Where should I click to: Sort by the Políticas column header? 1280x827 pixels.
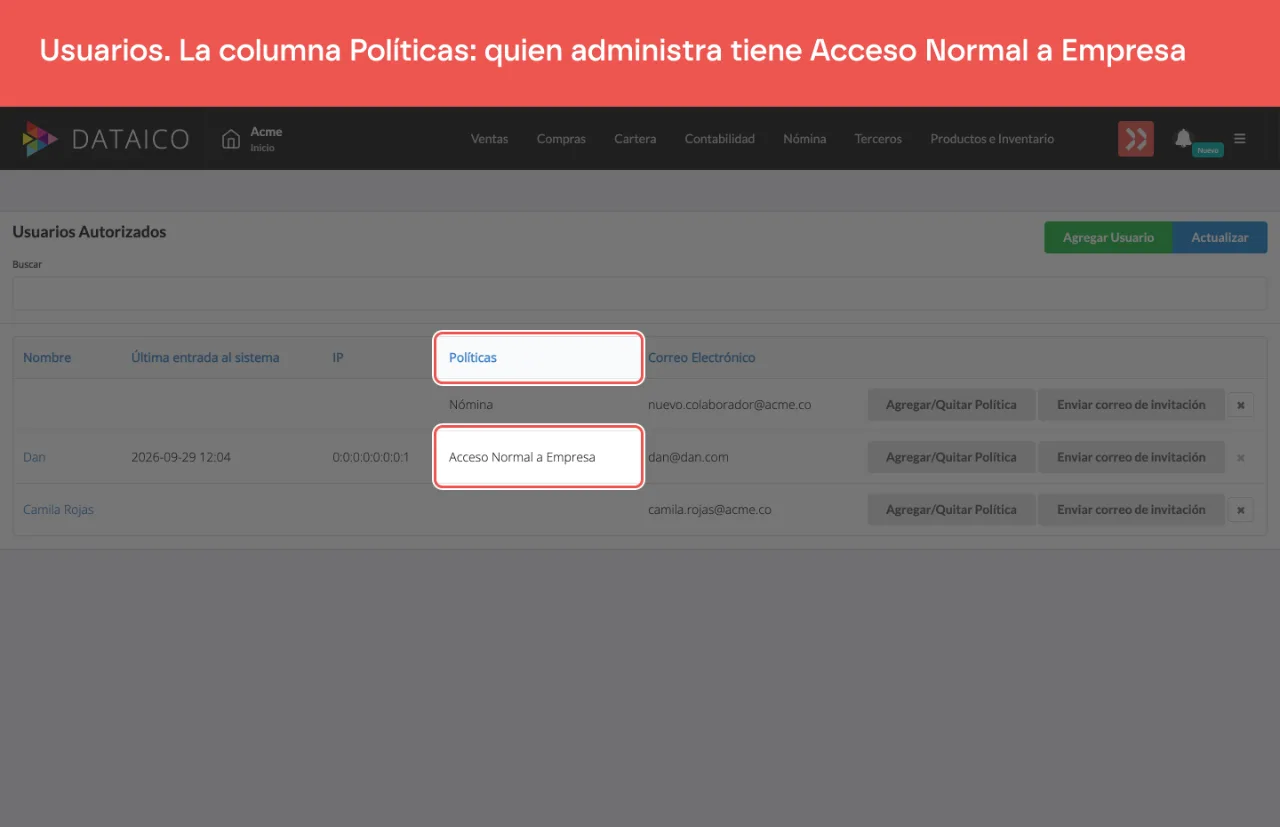(473, 357)
